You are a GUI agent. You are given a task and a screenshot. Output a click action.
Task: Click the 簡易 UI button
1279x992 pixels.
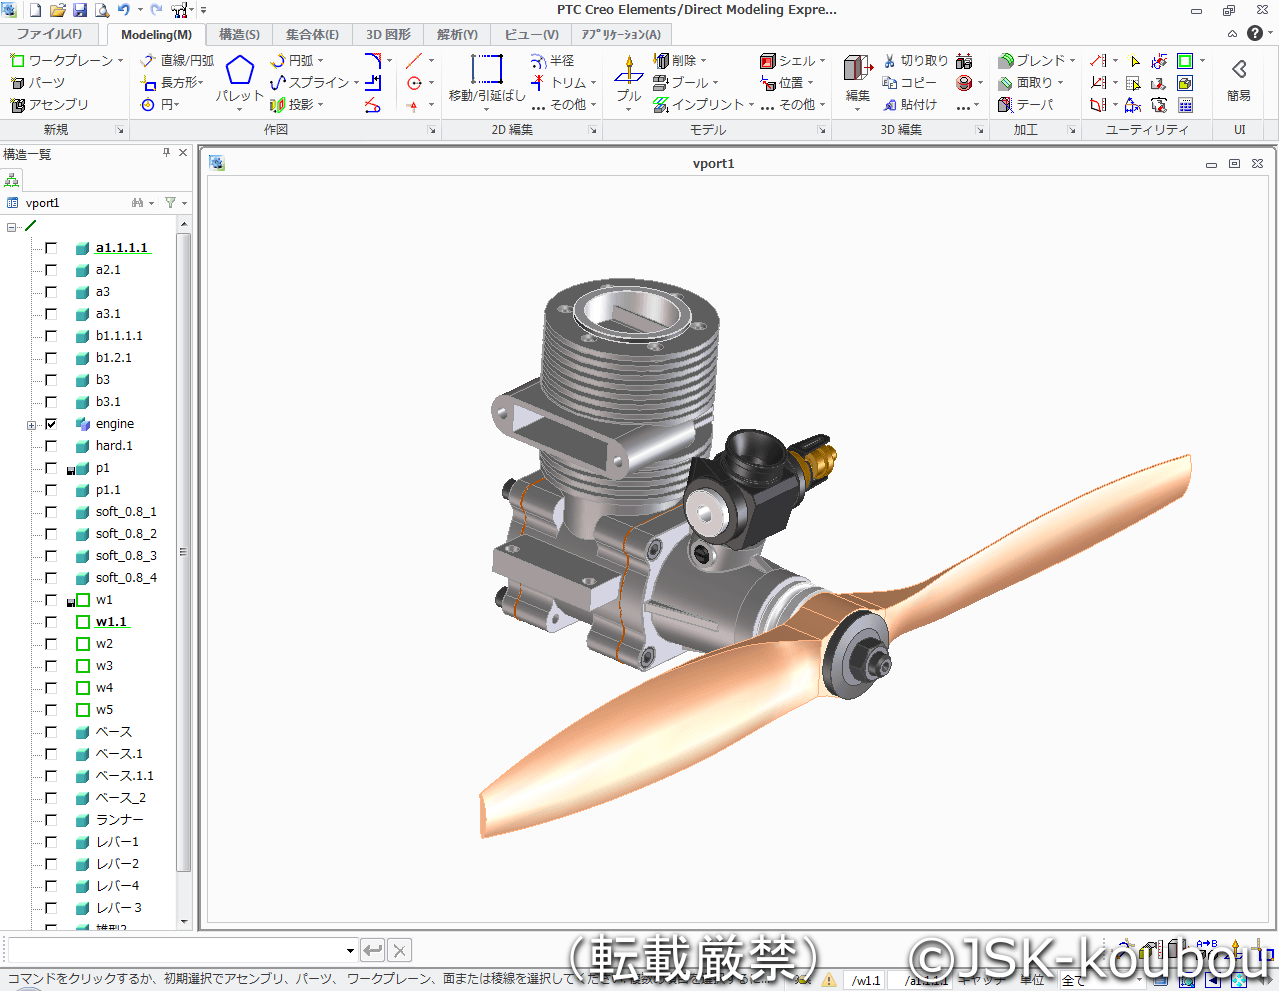[1239, 80]
